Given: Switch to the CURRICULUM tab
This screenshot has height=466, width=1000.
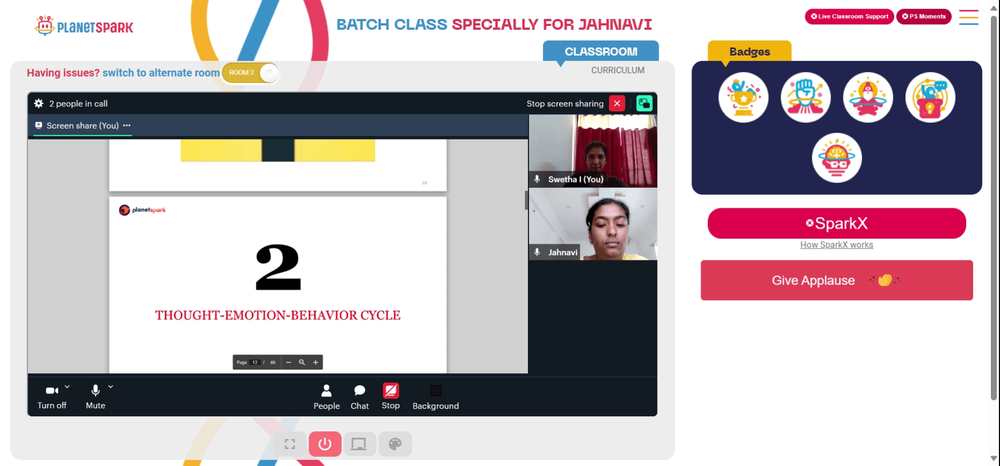Looking at the screenshot, I should point(617,70).
